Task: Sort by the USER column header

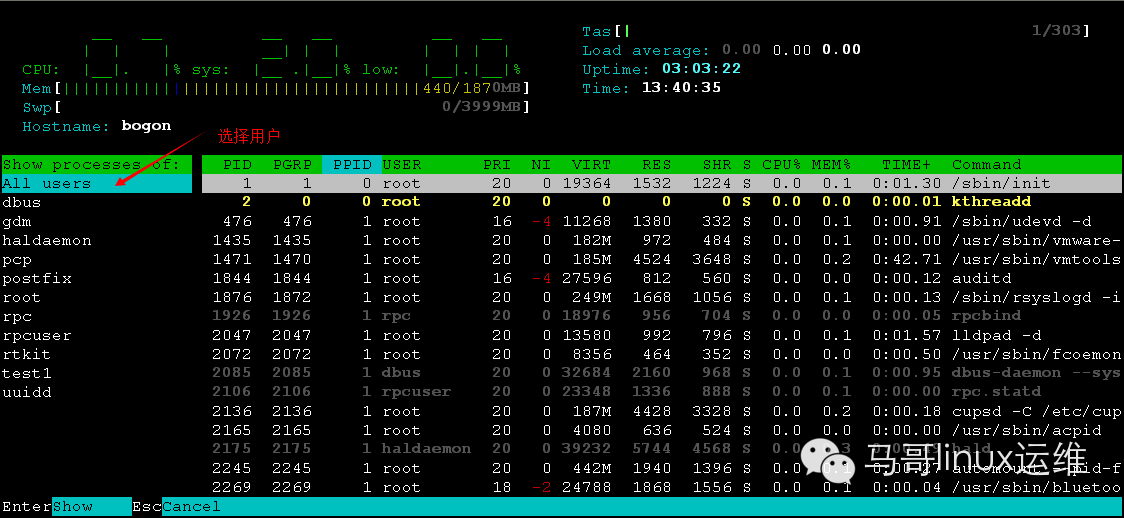Action: click(x=401, y=165)
